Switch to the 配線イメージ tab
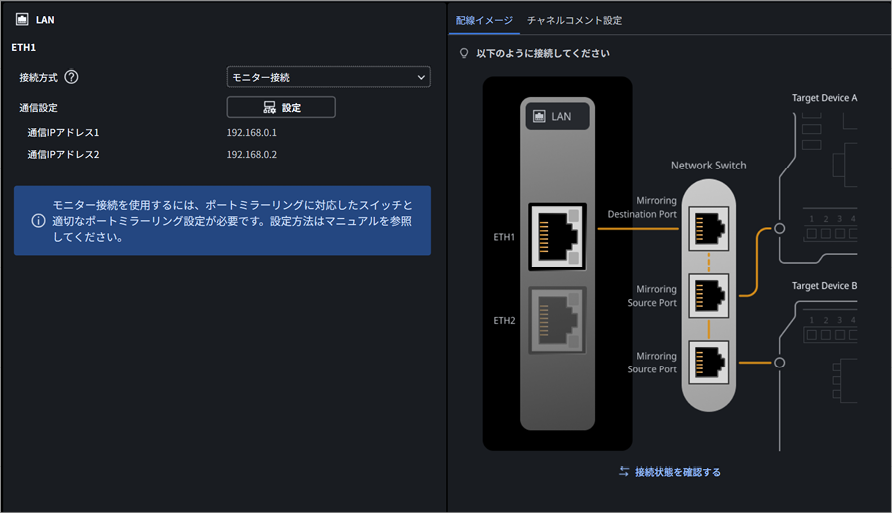The image size is (892, 513). click(484, 20)
